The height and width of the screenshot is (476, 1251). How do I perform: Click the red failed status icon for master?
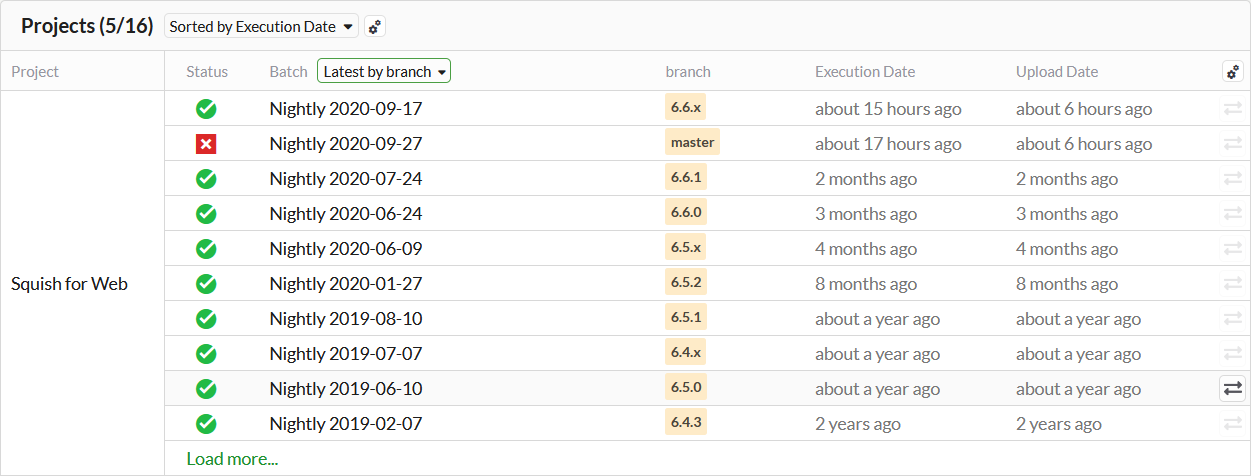(206, 144)
